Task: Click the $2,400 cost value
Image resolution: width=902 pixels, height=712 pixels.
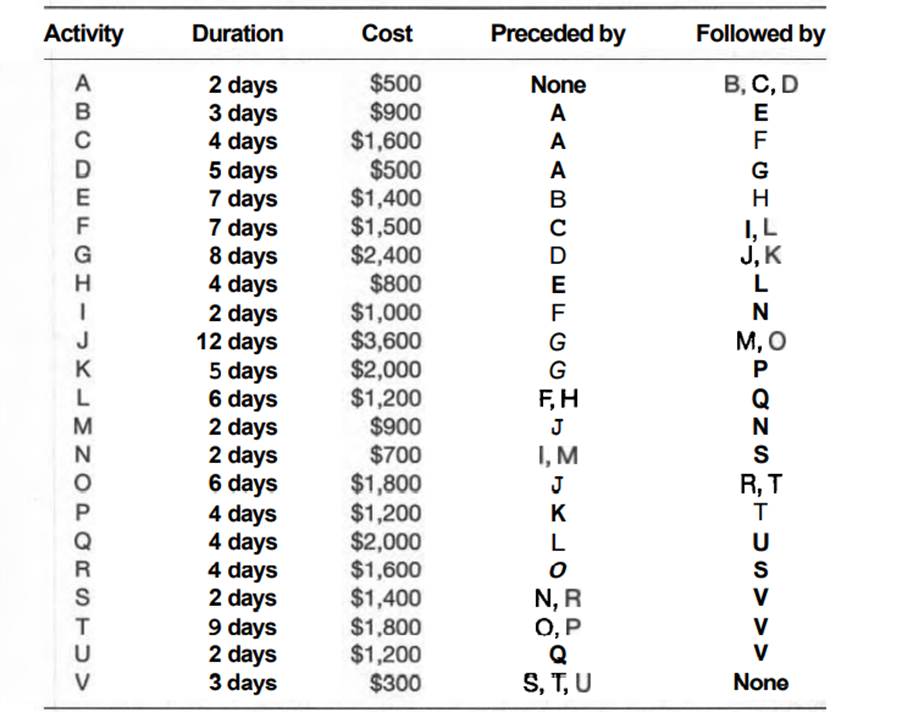Action: [386, 256]
